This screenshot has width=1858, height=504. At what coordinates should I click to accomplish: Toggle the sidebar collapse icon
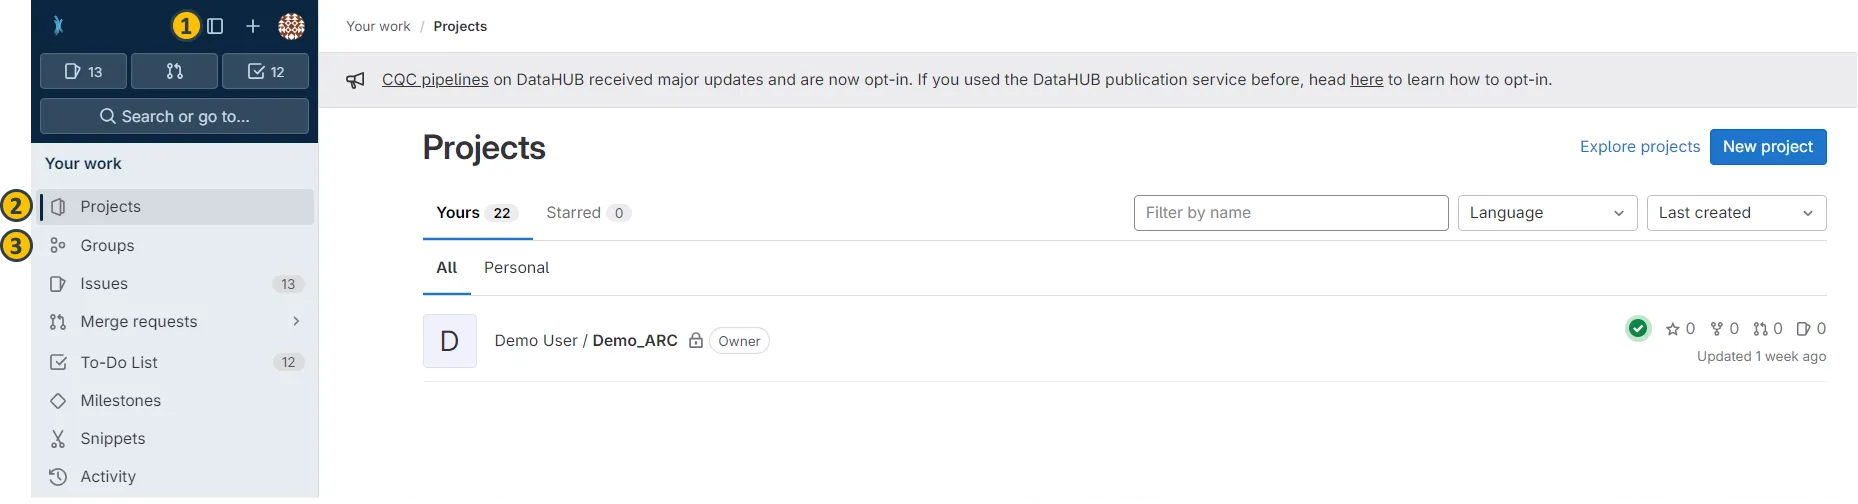tap(215, 26)
